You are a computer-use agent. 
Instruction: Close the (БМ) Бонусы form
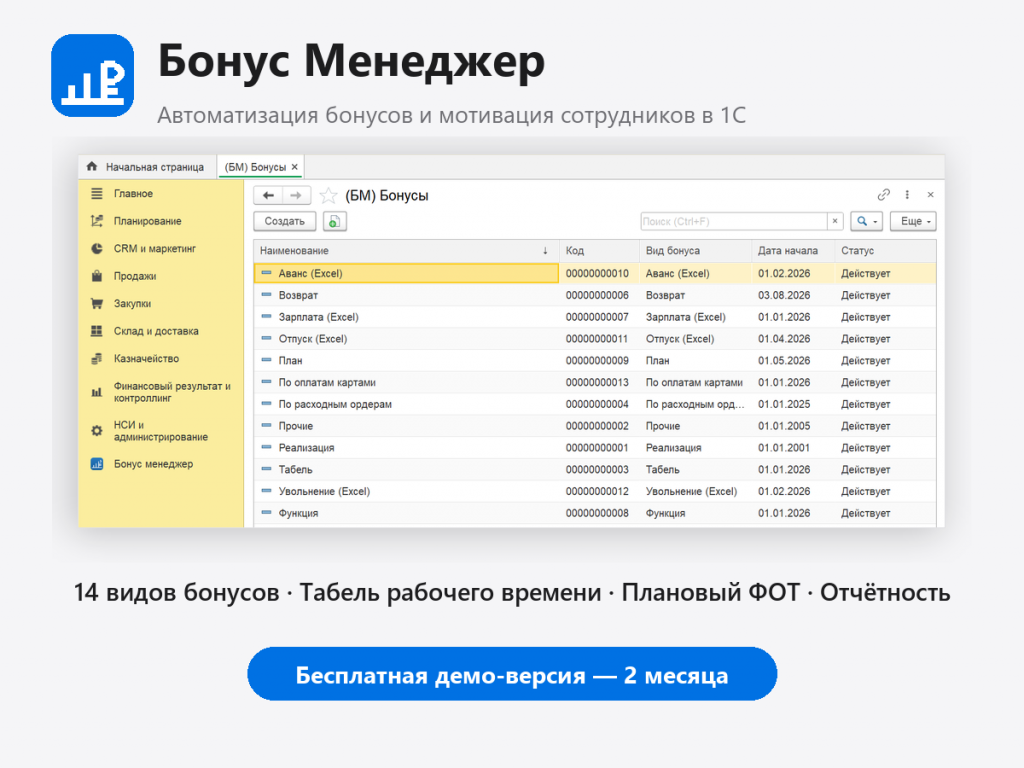pos(931,195)
